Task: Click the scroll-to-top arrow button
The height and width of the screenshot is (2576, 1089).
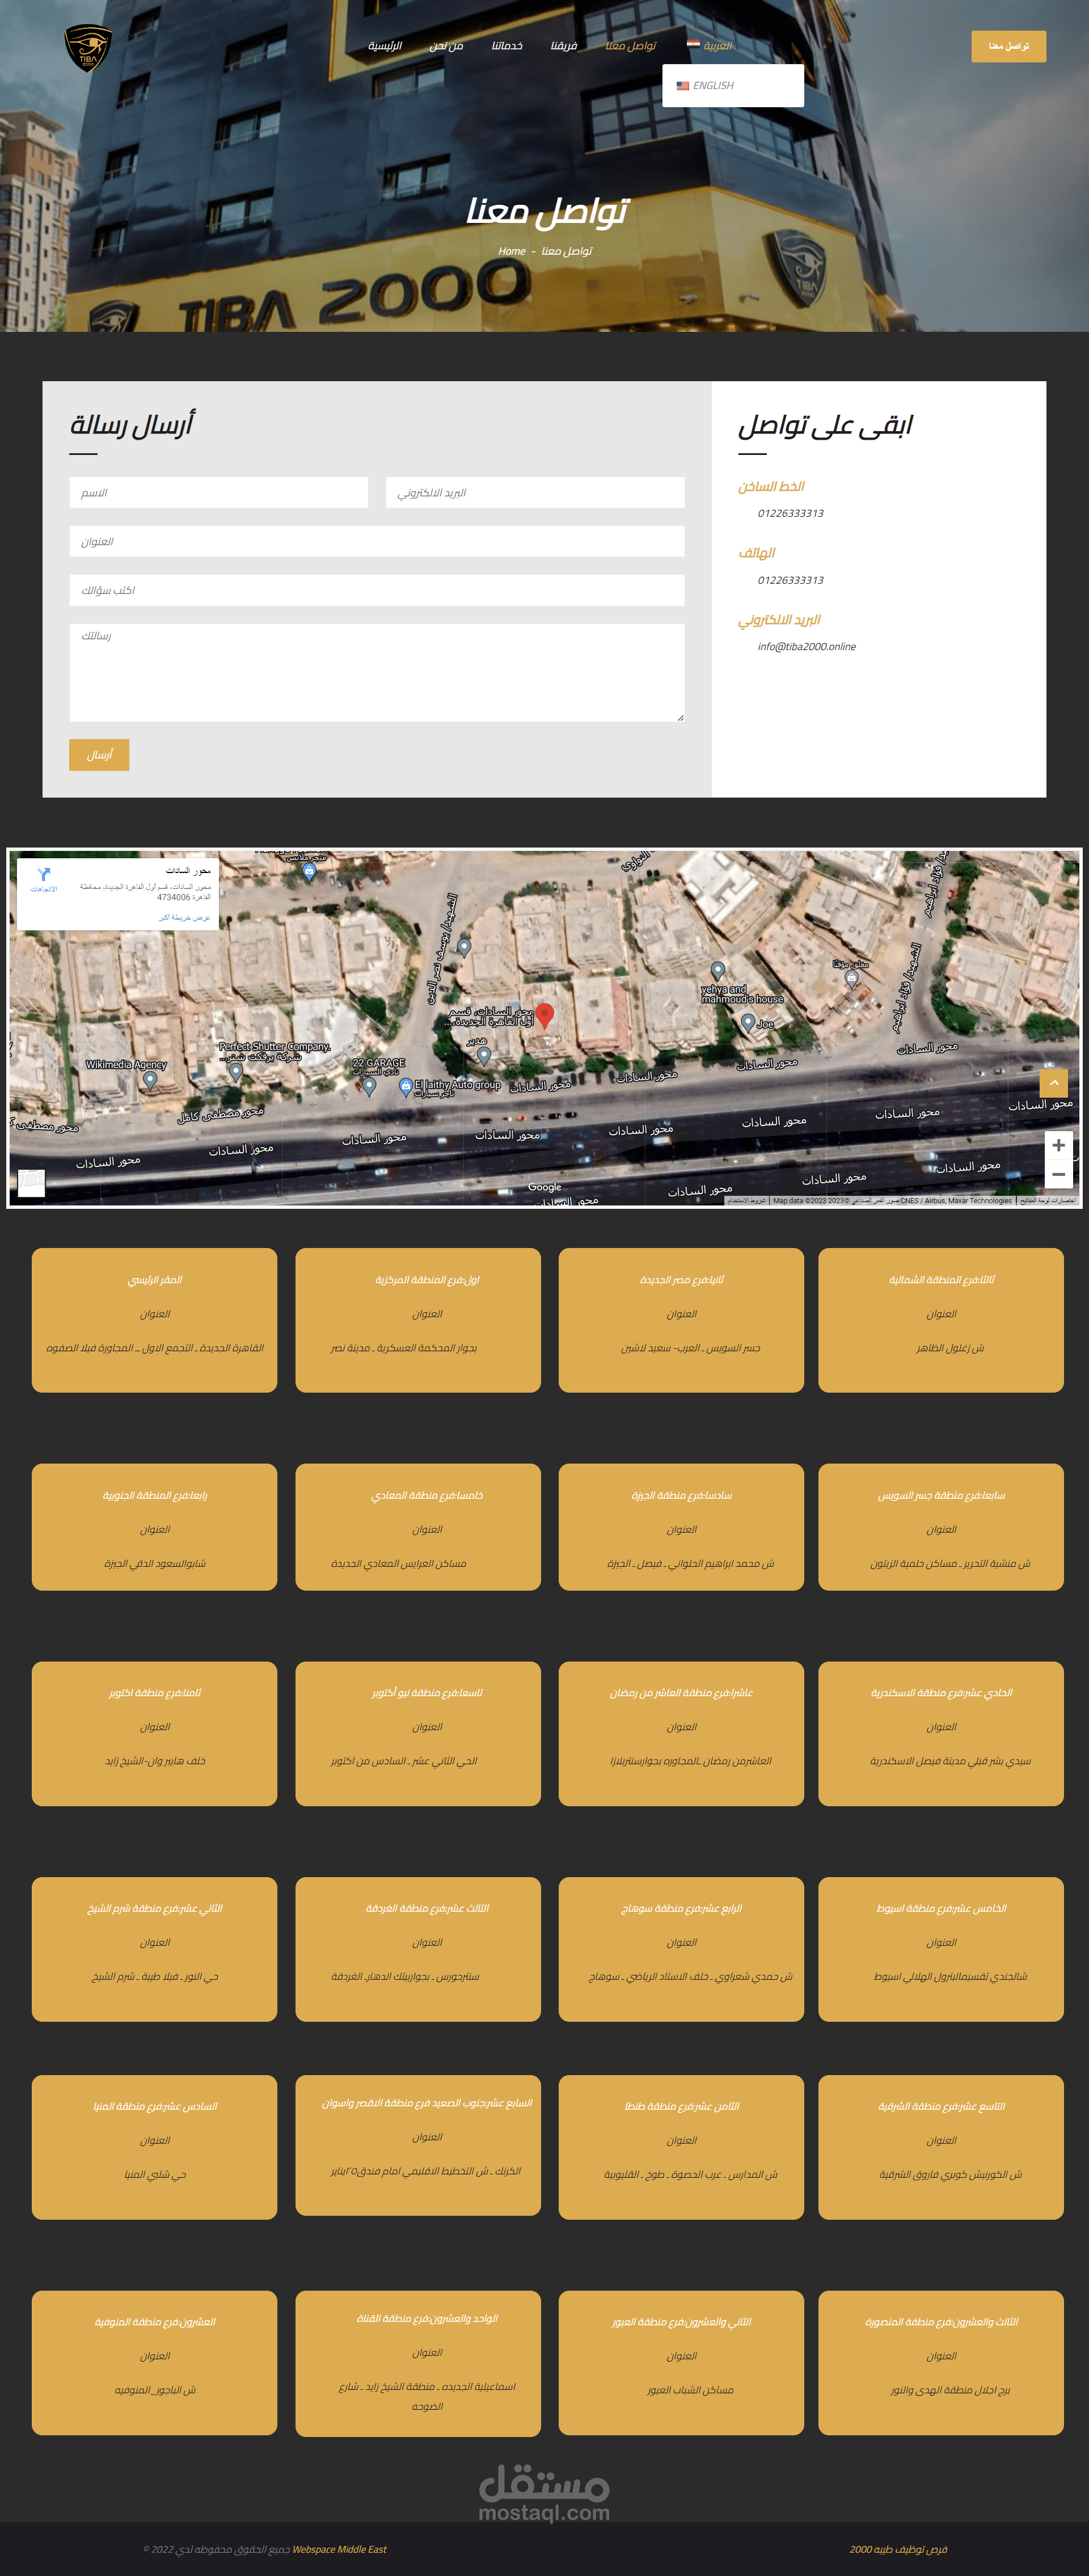Action: [x=1053, y=1083]
